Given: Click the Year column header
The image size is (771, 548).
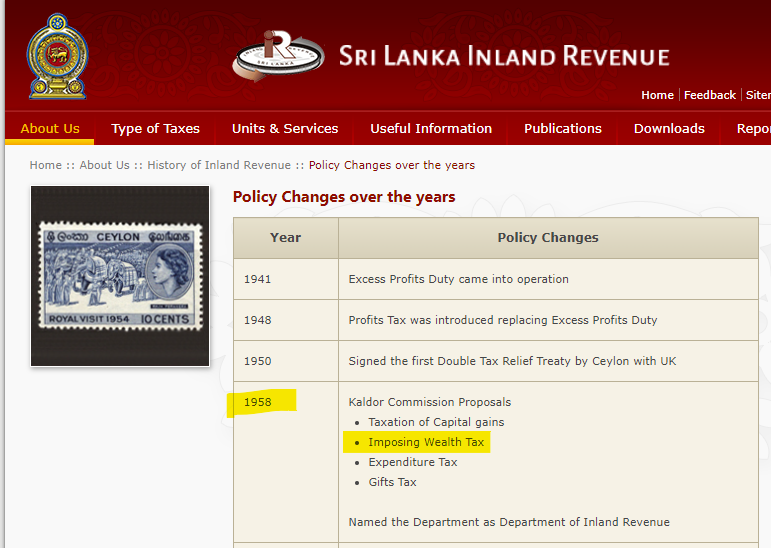Looking at the screenshot, I should point(286,238).
